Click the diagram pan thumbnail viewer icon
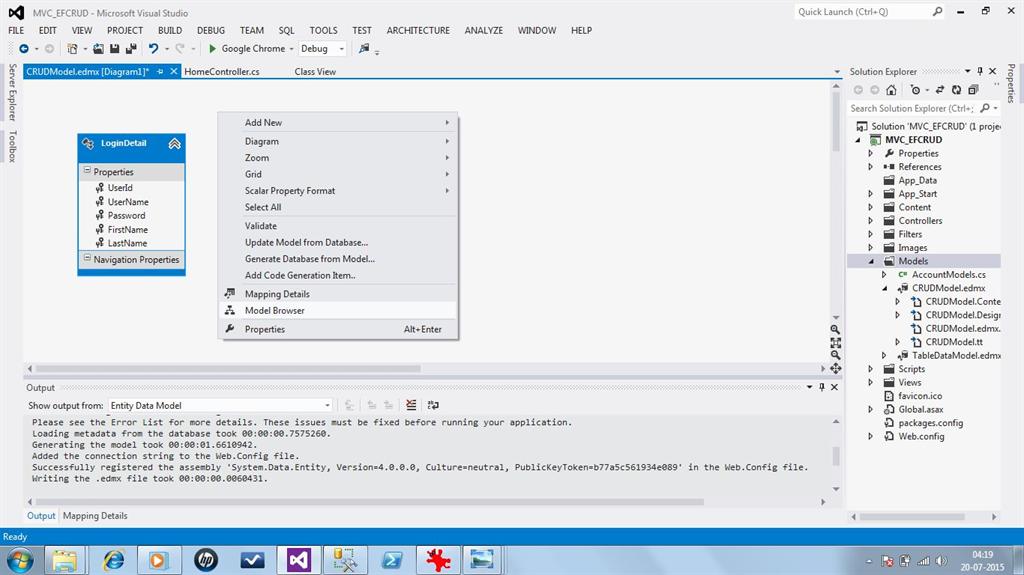The image size is (1024, 575). point(835,369)
